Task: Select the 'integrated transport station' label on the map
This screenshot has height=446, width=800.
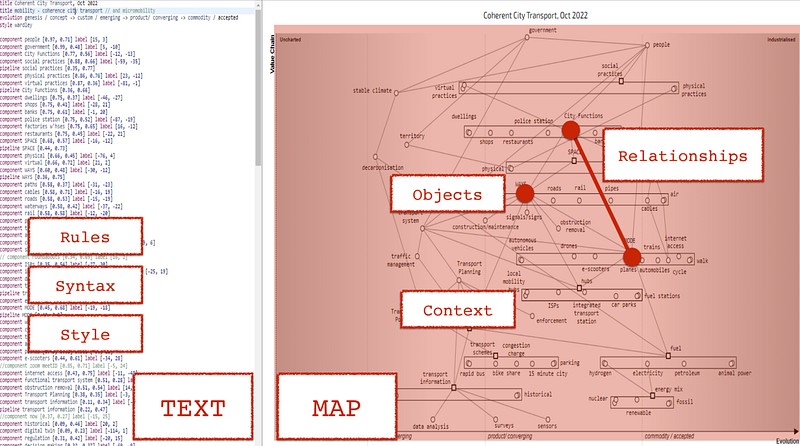Action: 586,313
